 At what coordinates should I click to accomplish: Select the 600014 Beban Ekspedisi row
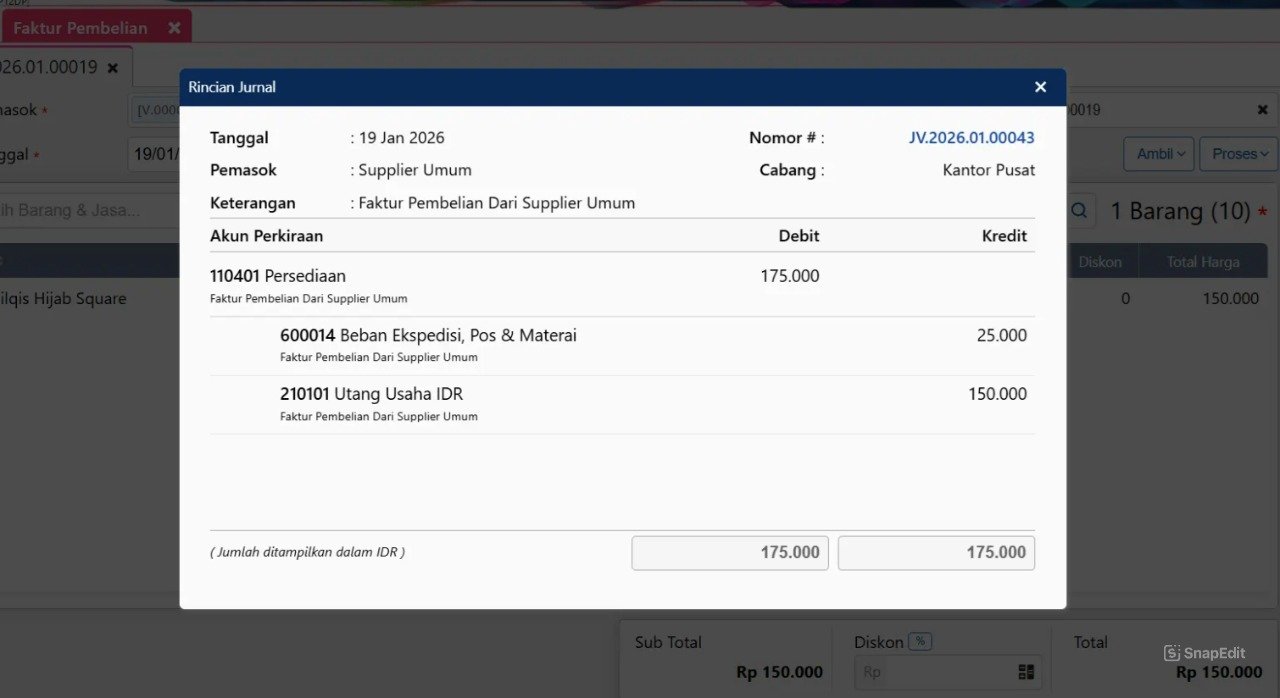(622, 345)
